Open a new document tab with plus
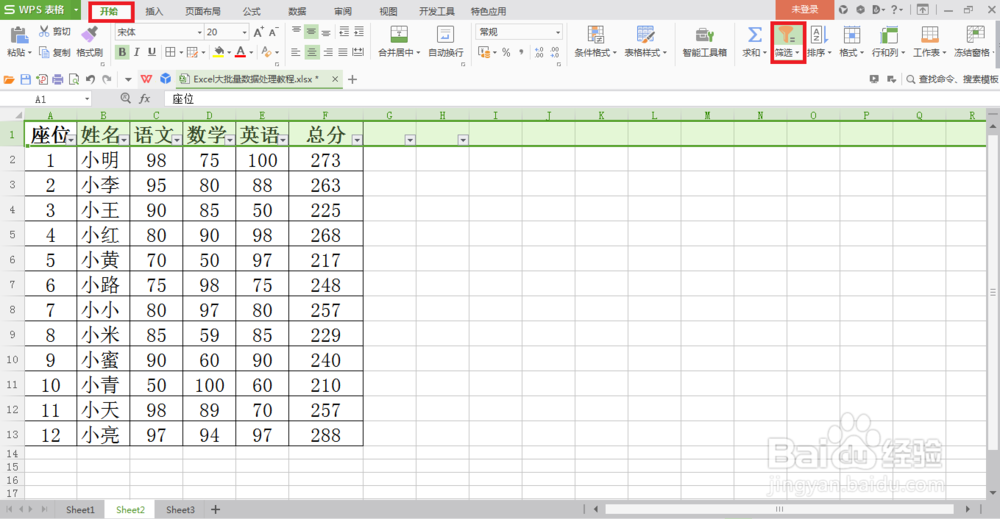 (x=353, y=80)
